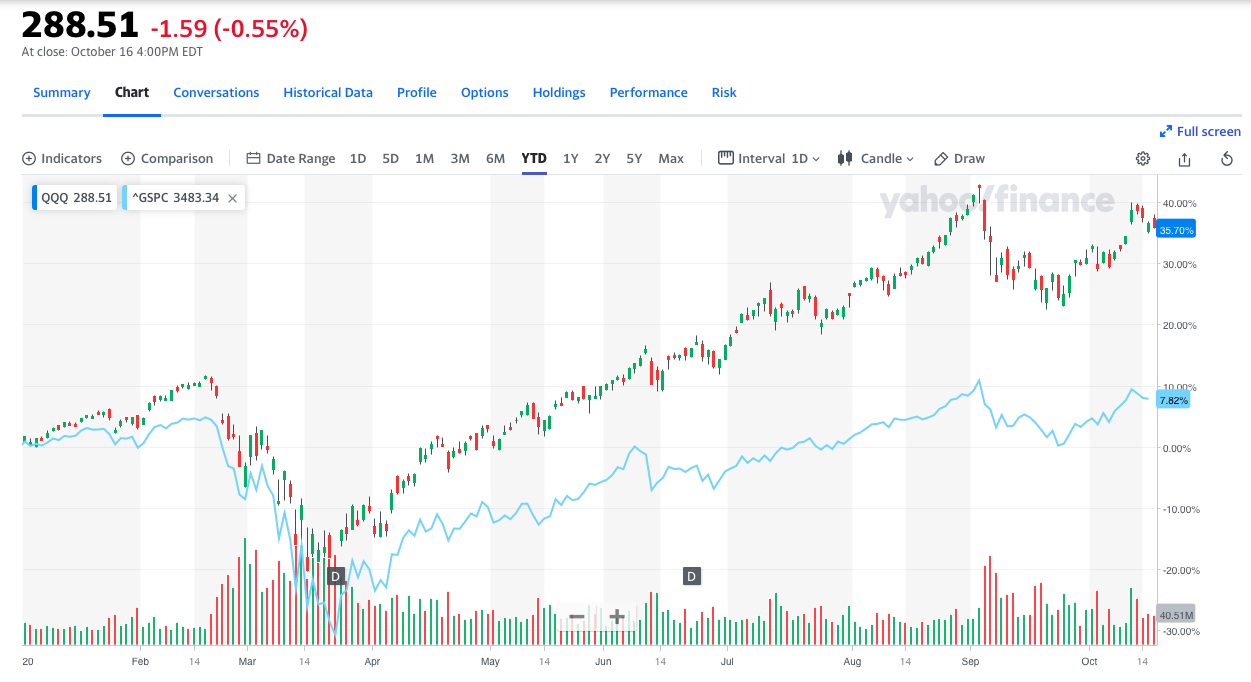Click the QQQ 288.51 legend label

[x=77, y=198]
